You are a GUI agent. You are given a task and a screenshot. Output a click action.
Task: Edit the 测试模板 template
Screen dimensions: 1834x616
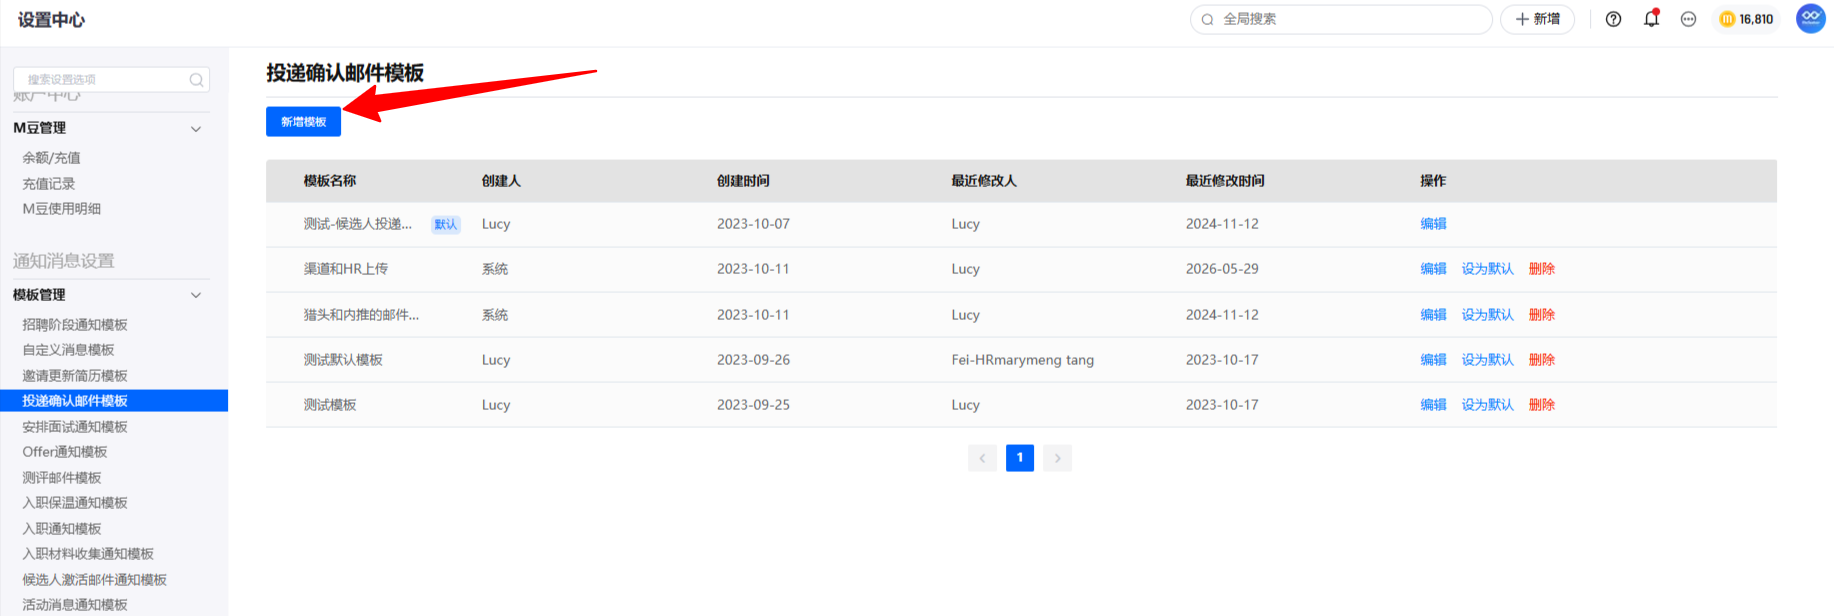1433,405
